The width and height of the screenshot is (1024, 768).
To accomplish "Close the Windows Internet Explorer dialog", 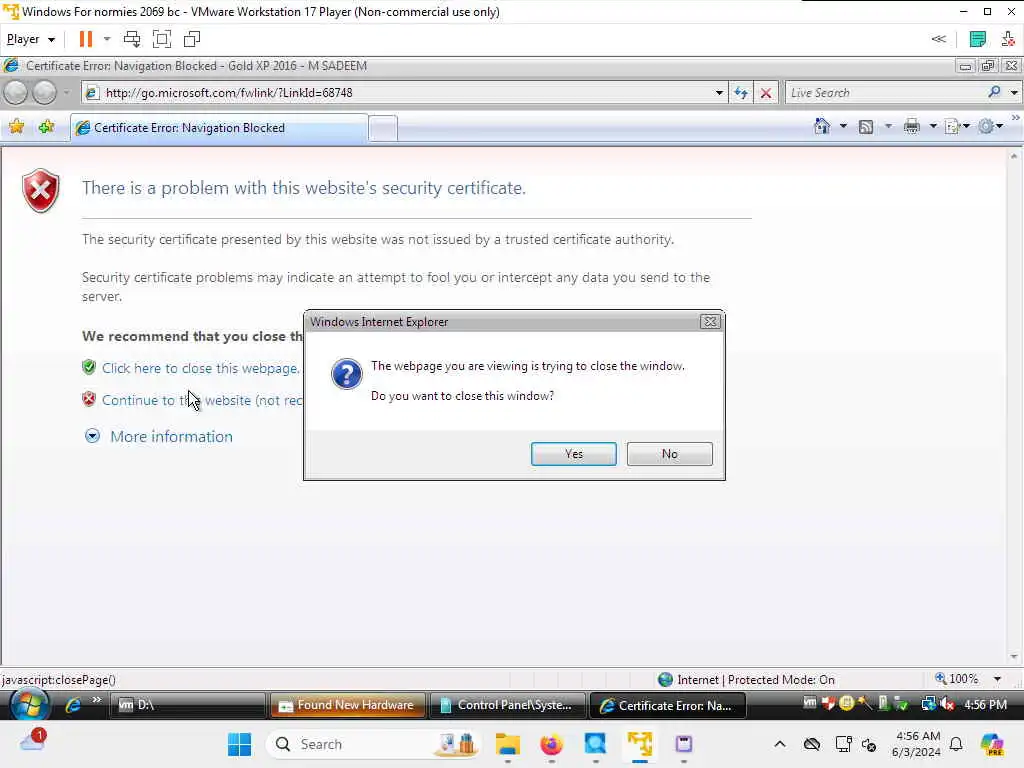I will click(710, 321).
